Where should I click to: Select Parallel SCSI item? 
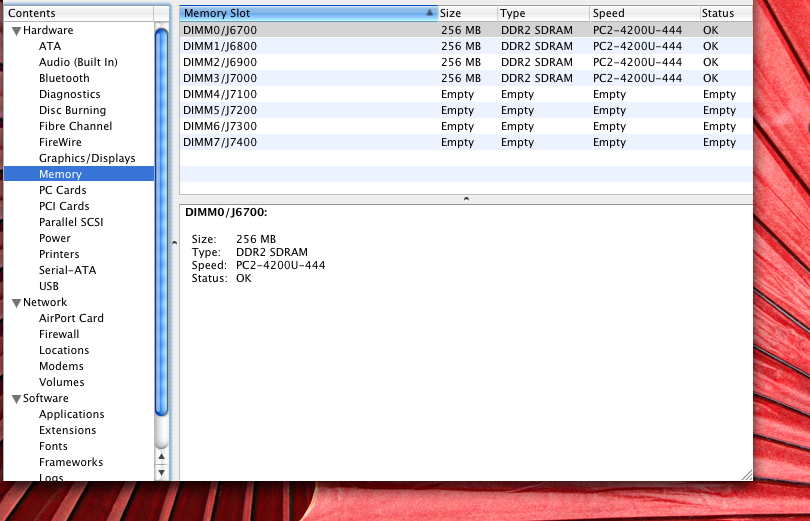click(71, 222)
